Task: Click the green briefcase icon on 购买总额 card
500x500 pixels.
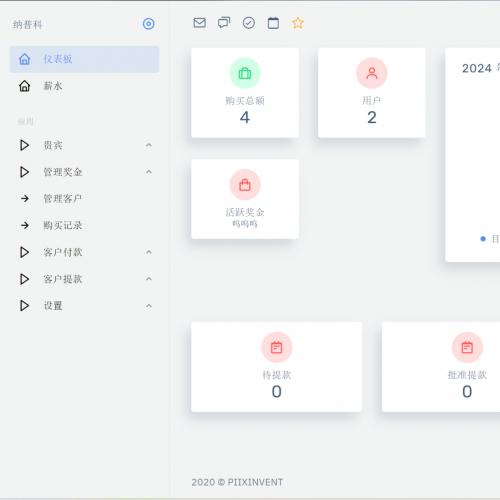Action: [245, 73]
